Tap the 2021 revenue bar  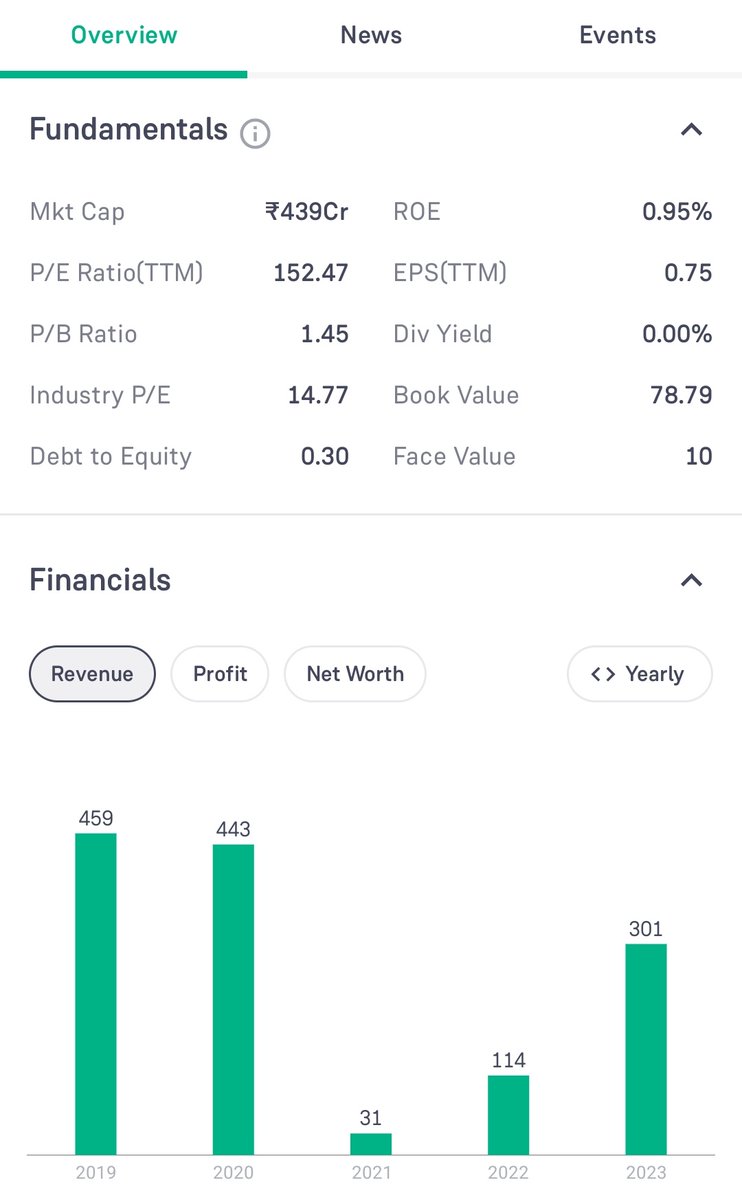[371, 1144]
